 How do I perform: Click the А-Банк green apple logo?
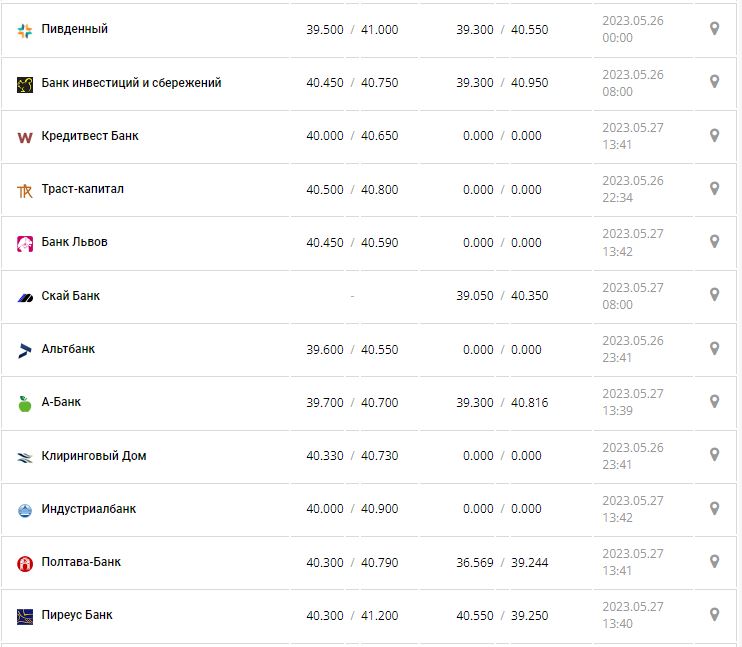(25, 403)
